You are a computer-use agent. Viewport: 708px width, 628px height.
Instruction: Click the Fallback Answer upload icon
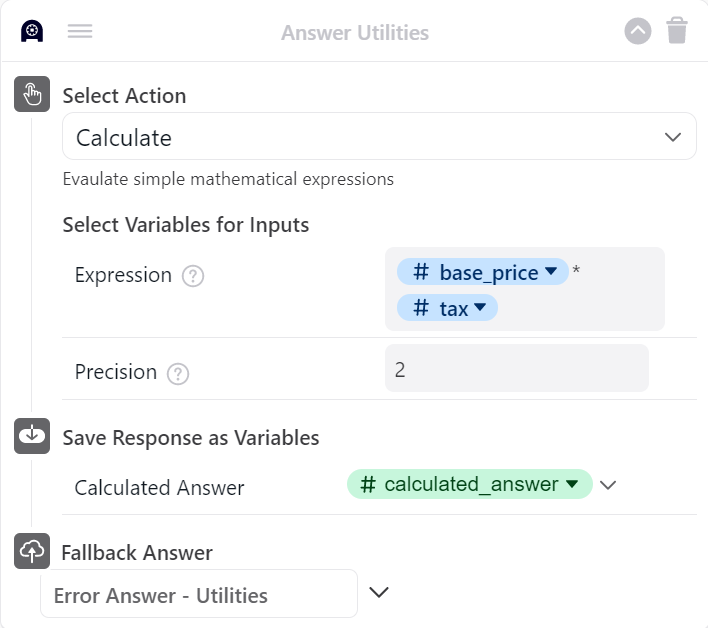point(32,551)
